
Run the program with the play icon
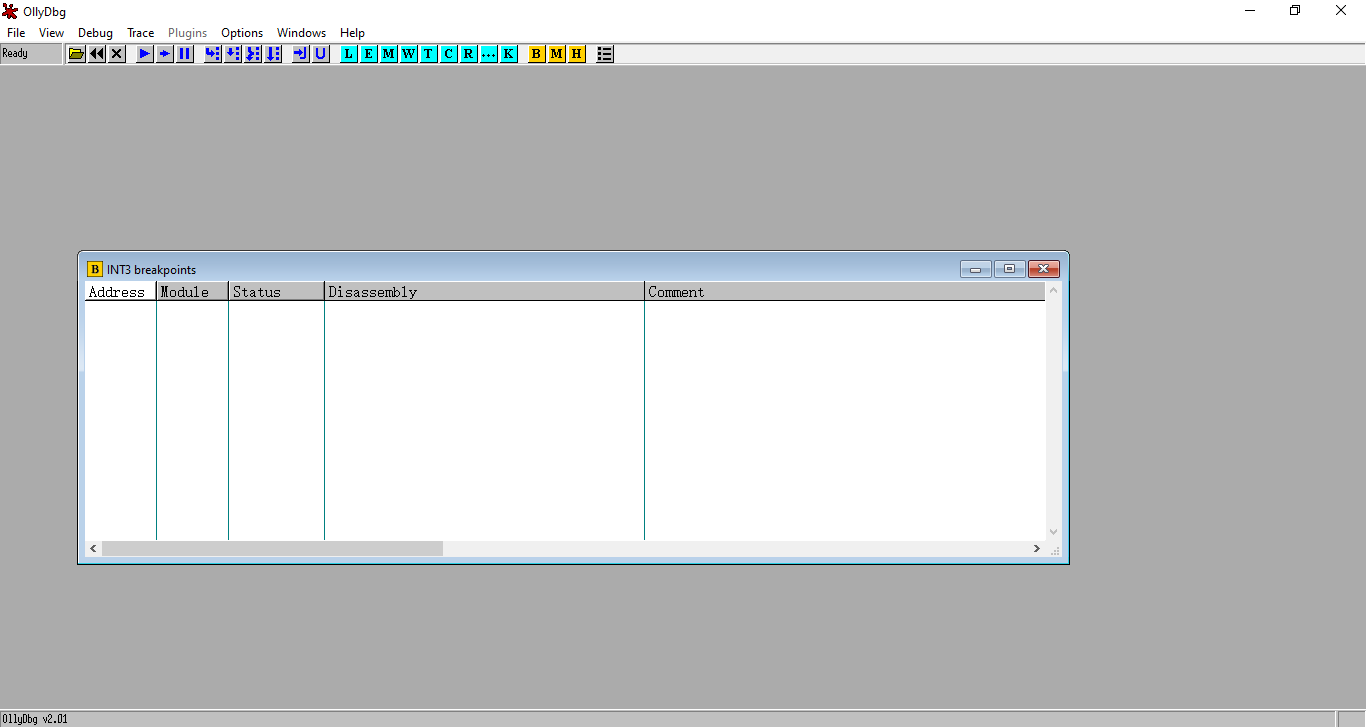coord(145,54)
